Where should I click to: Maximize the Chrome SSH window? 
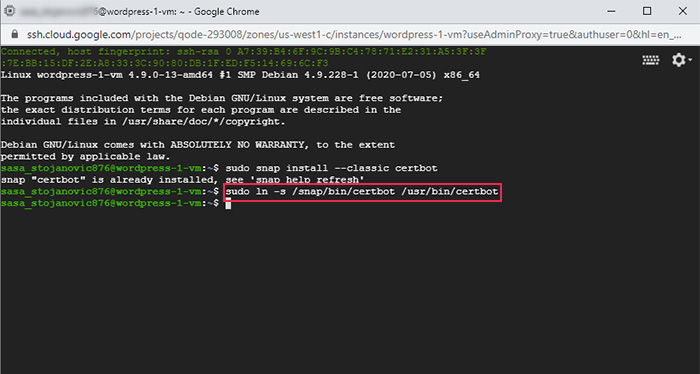tap(647, 11)
